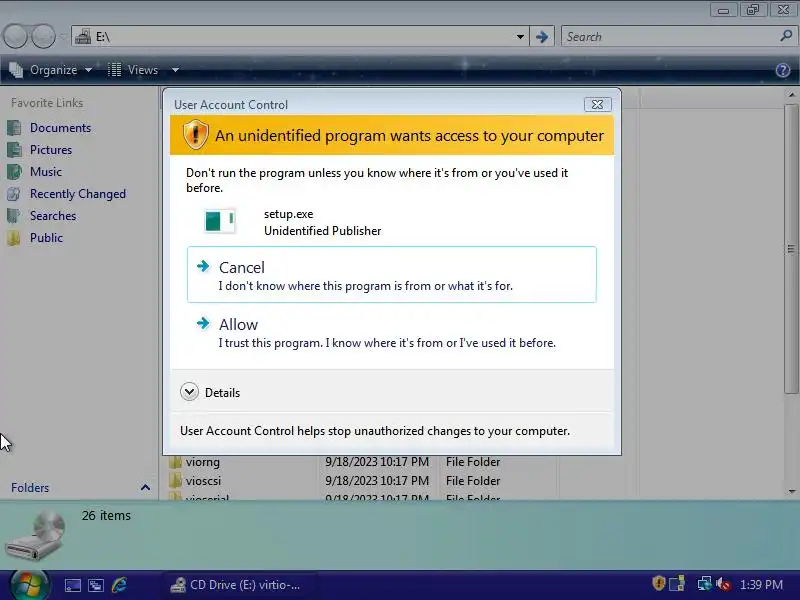Click the setup.exe program icon
800x600 pixels.
220,221
